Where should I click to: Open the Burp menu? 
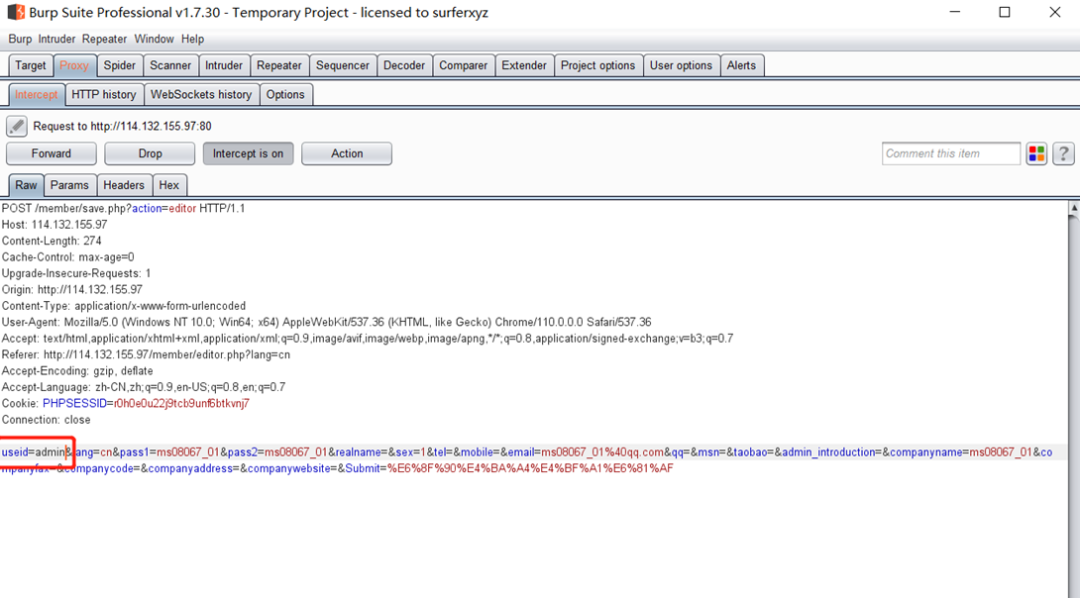pos(20,39)
